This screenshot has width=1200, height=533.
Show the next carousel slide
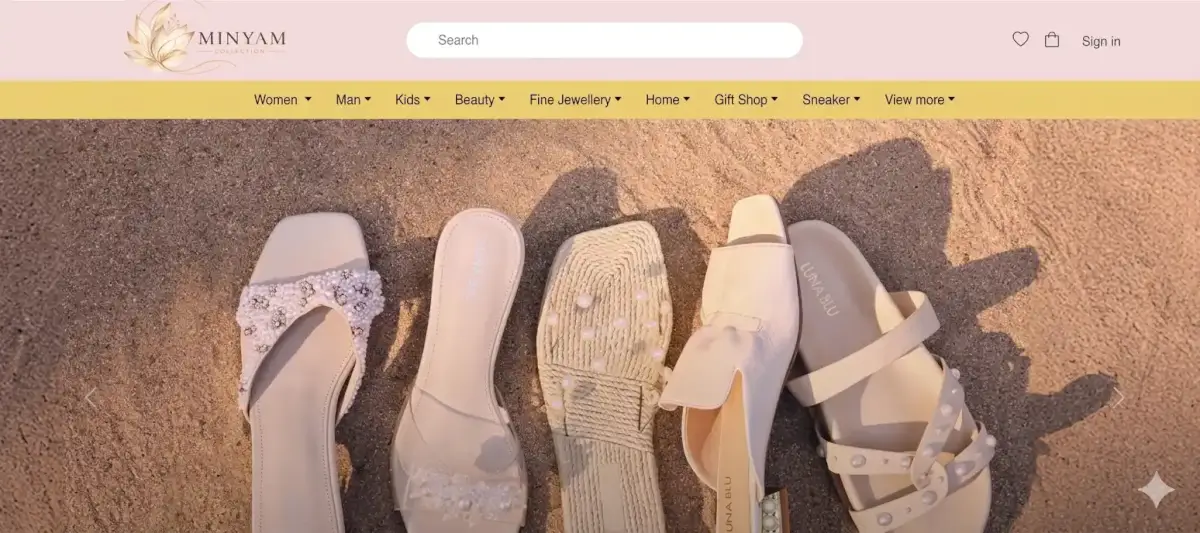1118,398
